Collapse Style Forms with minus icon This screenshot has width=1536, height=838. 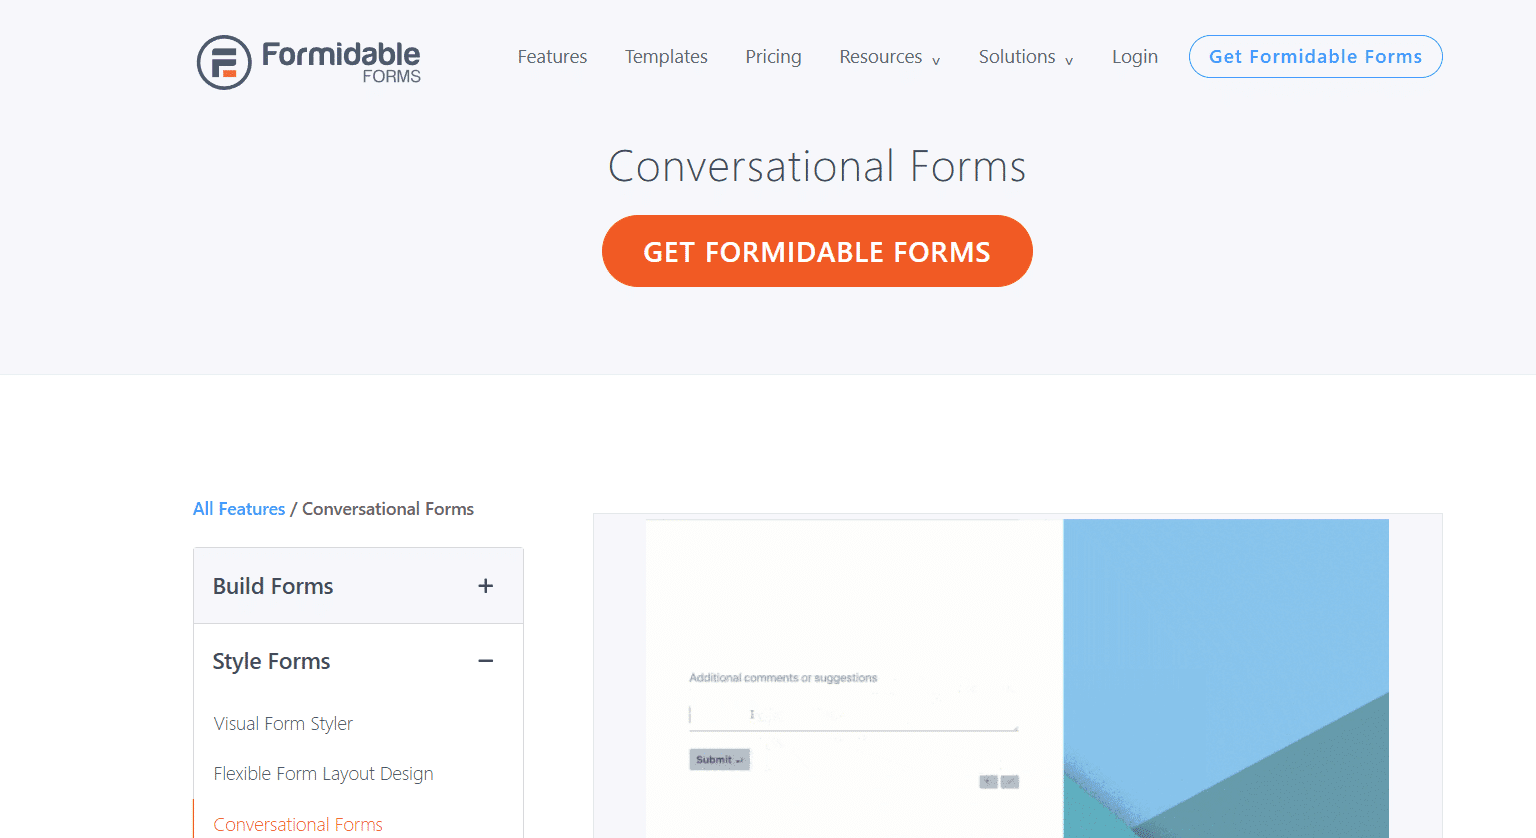pos(486,661)
